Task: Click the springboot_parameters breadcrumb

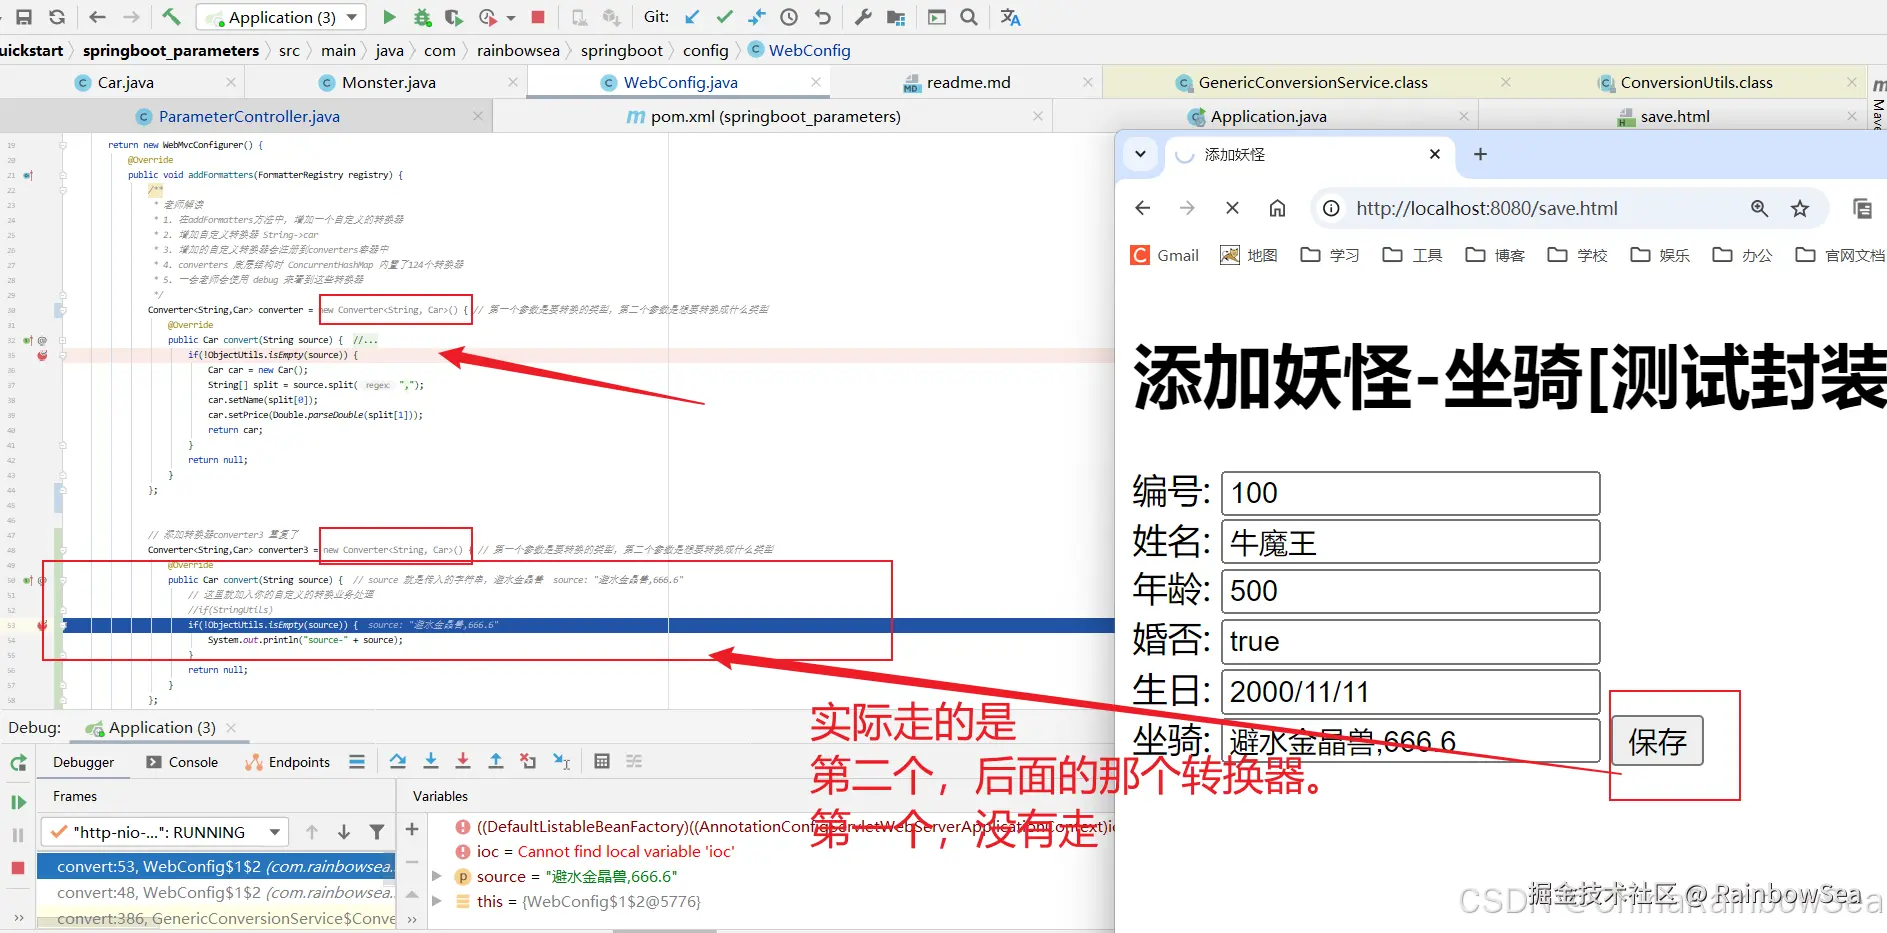Action: pos(171,50)
